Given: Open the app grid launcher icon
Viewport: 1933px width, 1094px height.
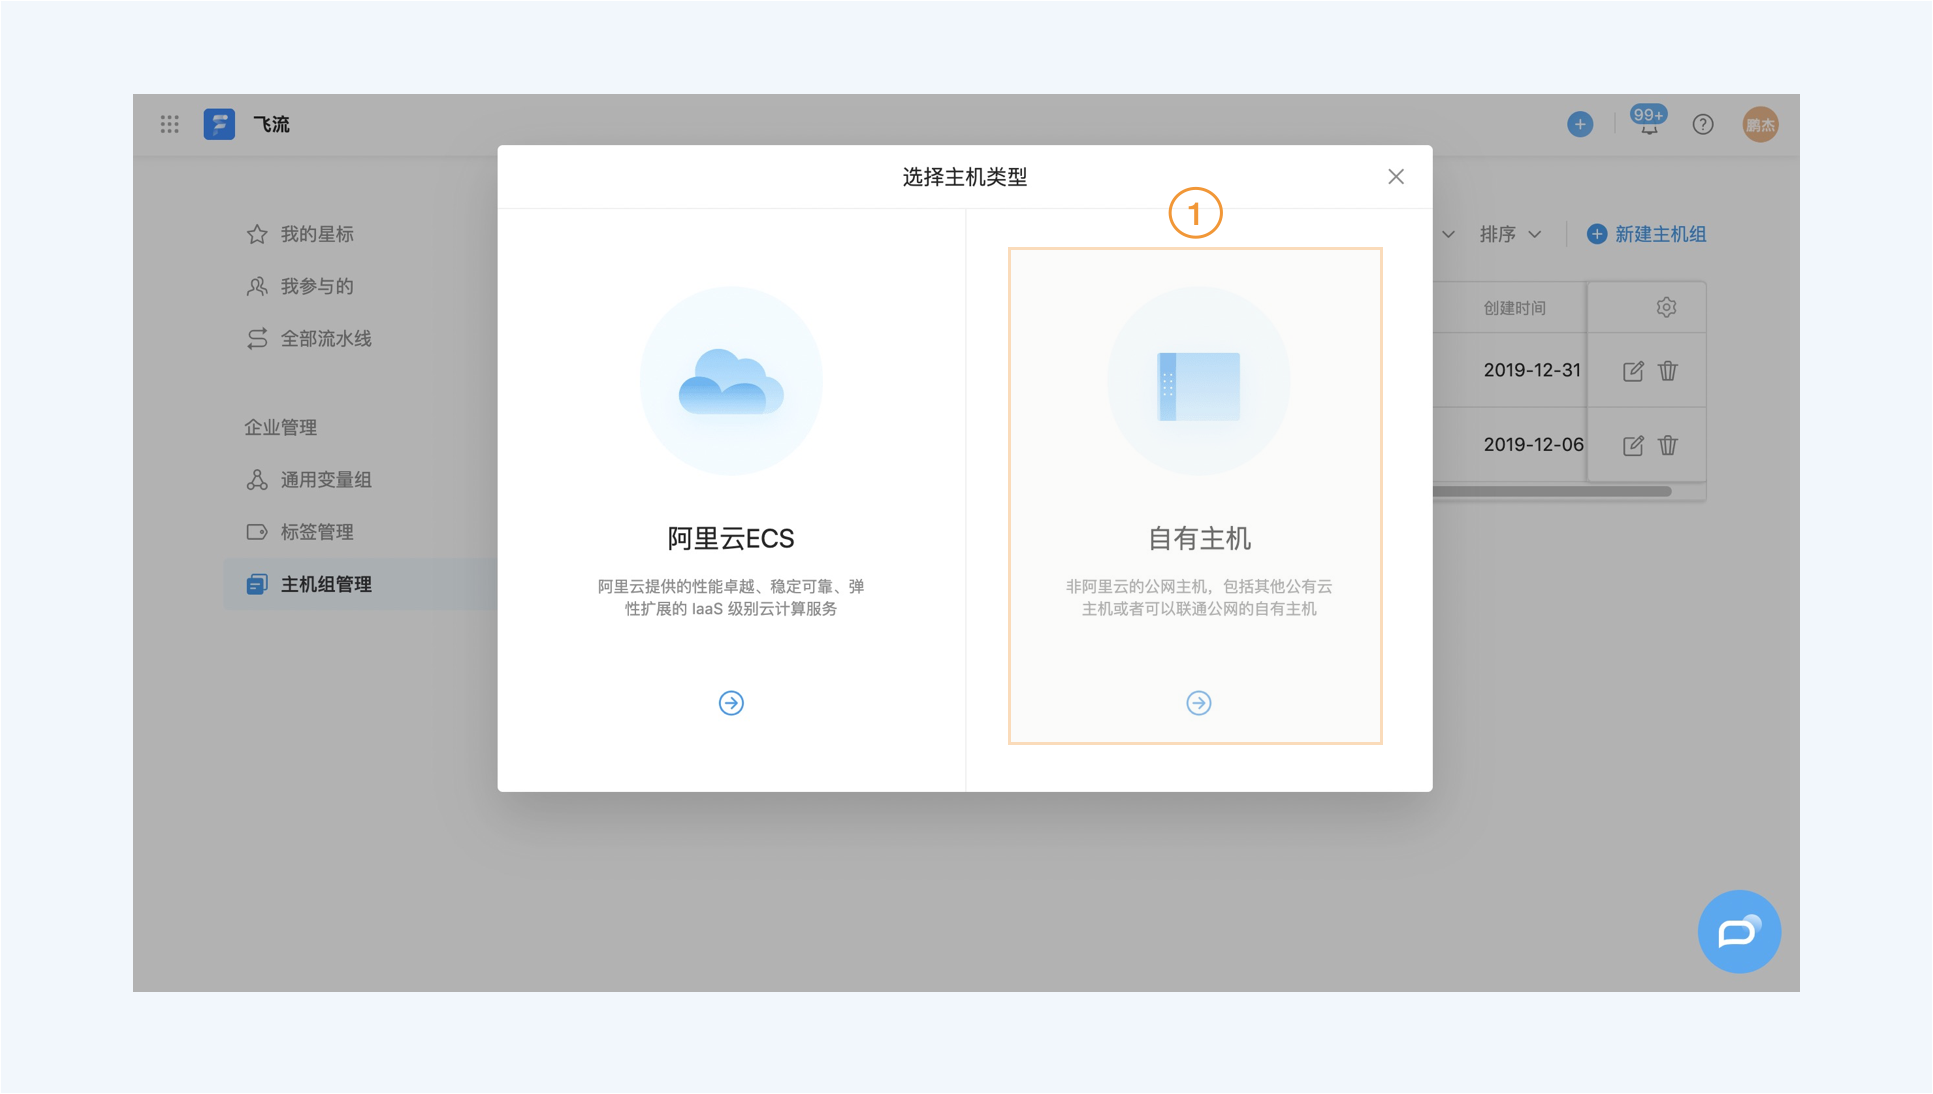Looking at the screenshot, I should tap(170, 124).
